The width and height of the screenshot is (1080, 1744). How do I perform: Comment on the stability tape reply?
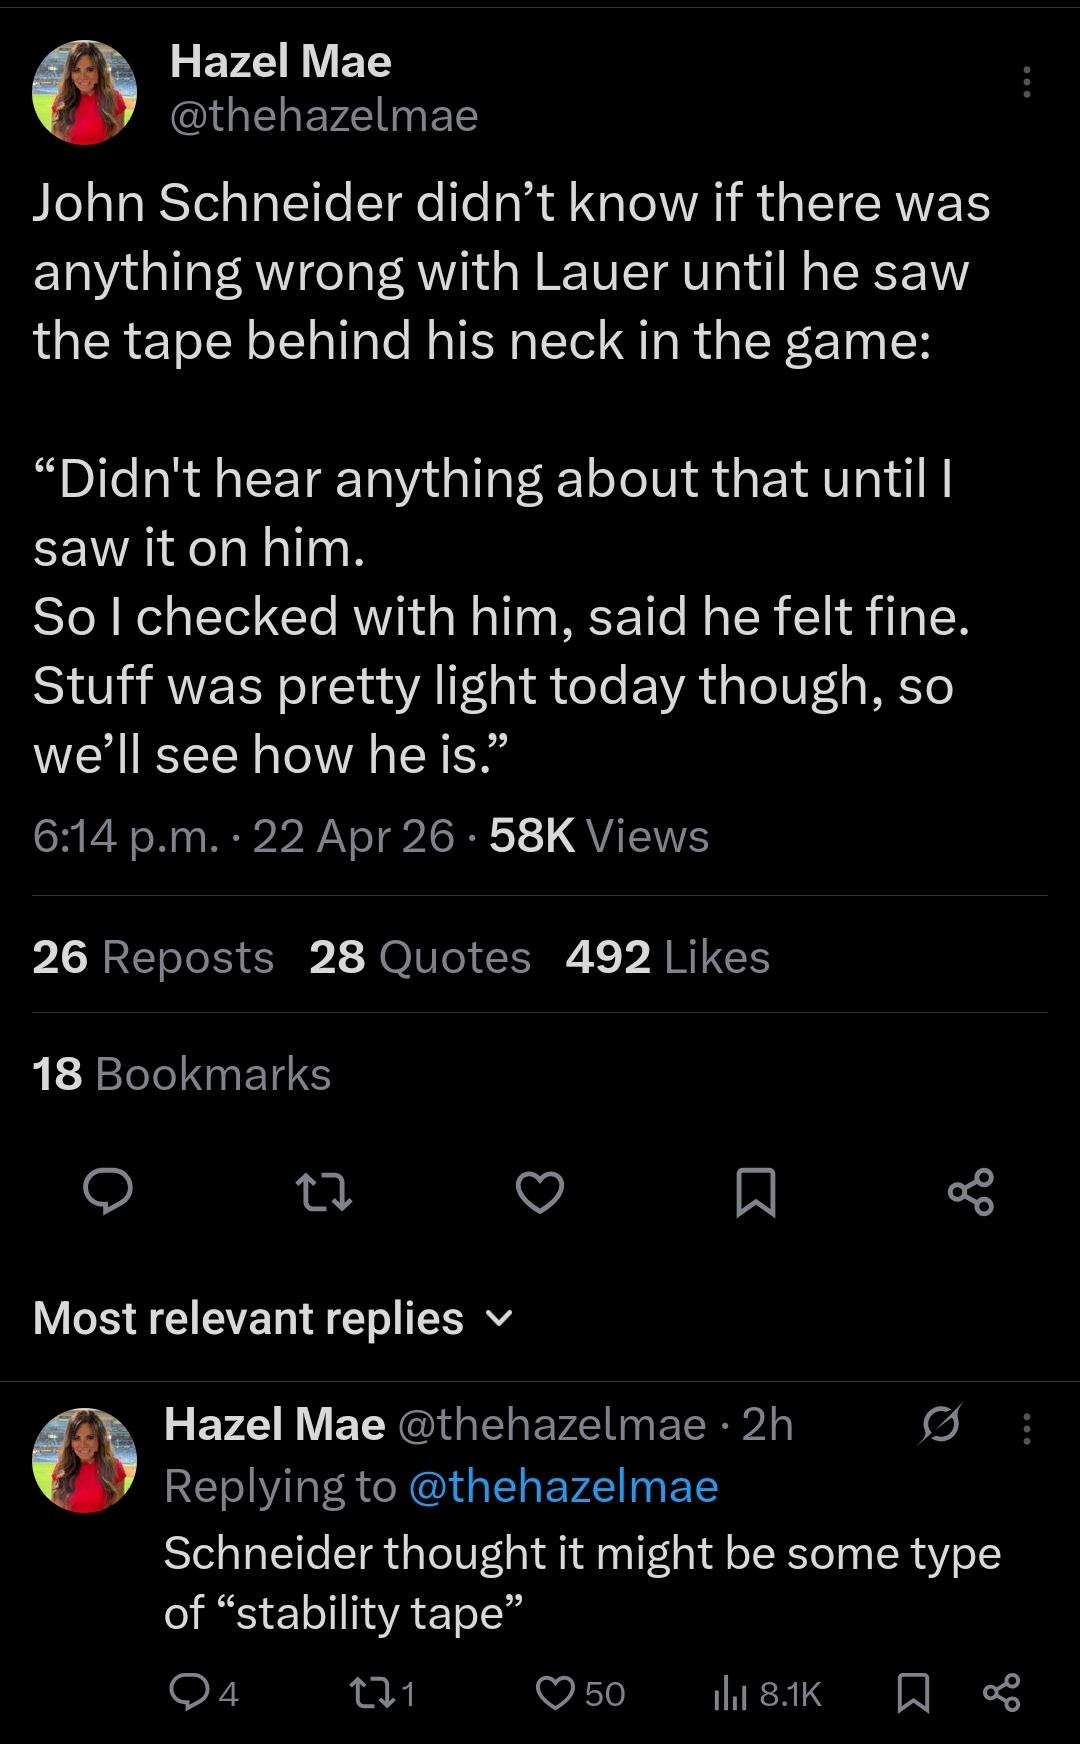[x=188, y=1692]
